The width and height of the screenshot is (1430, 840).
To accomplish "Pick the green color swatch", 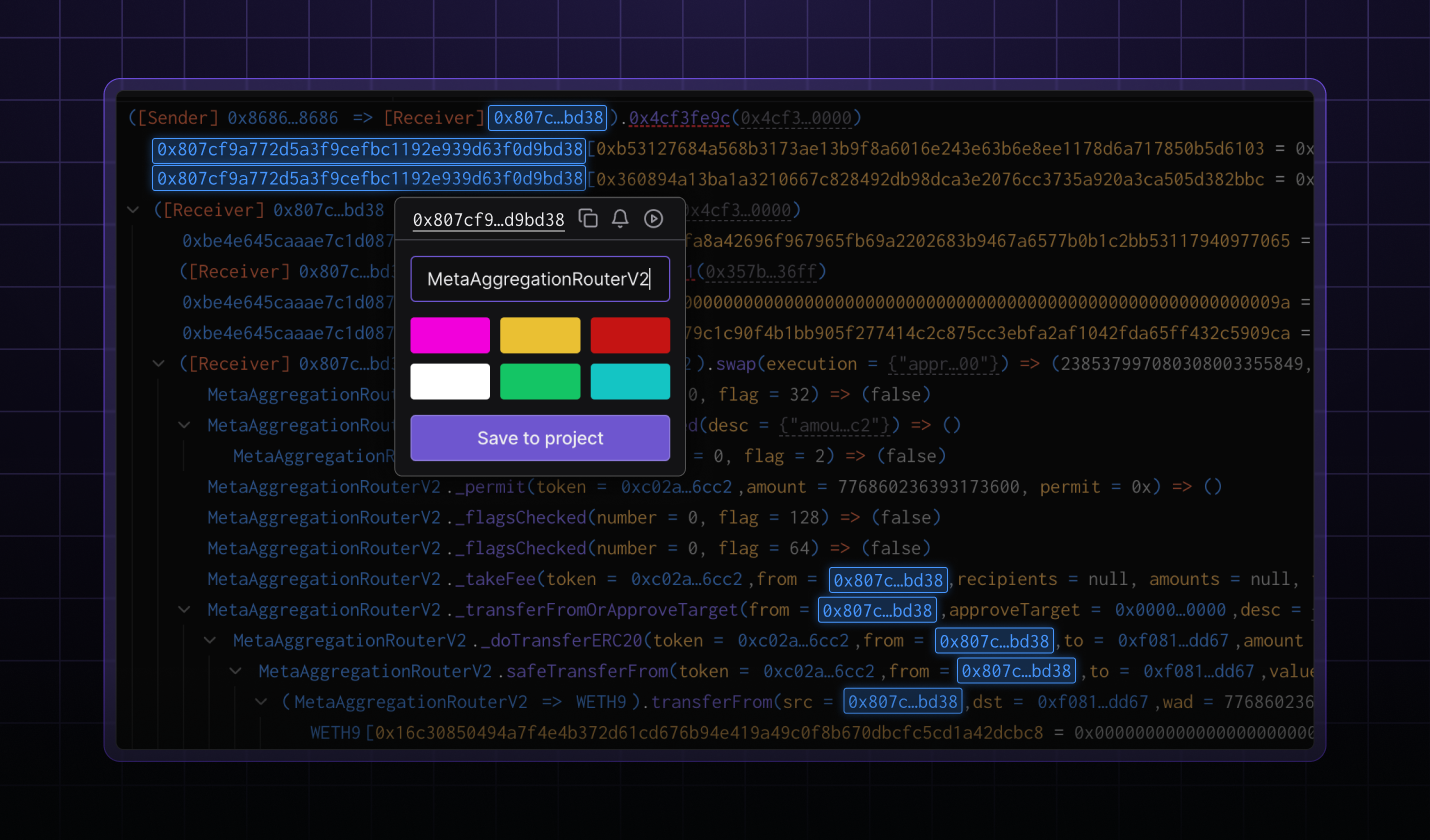I will [x=540, y=382].
